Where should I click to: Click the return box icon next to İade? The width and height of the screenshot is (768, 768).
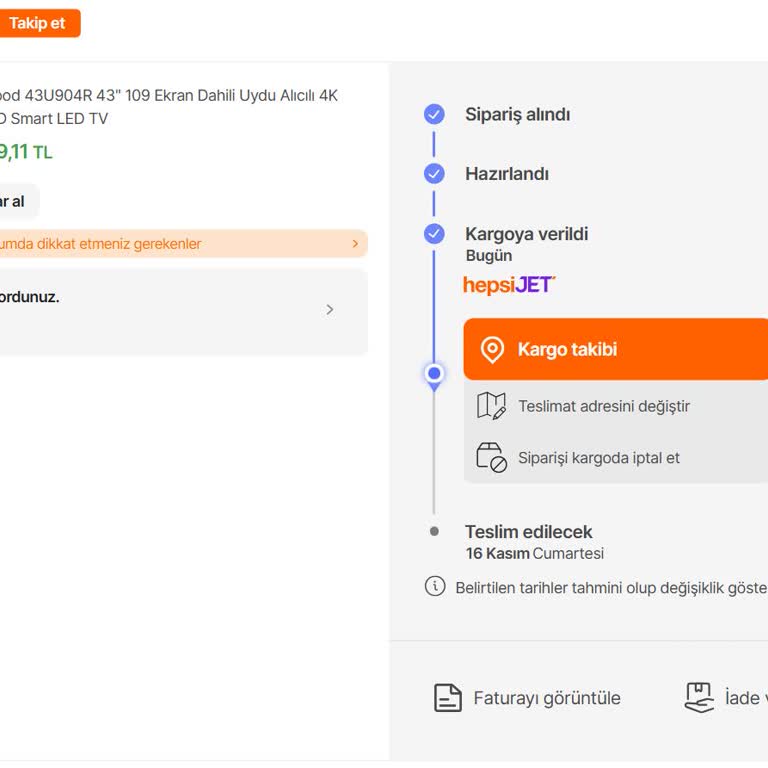tap(699, 697)
